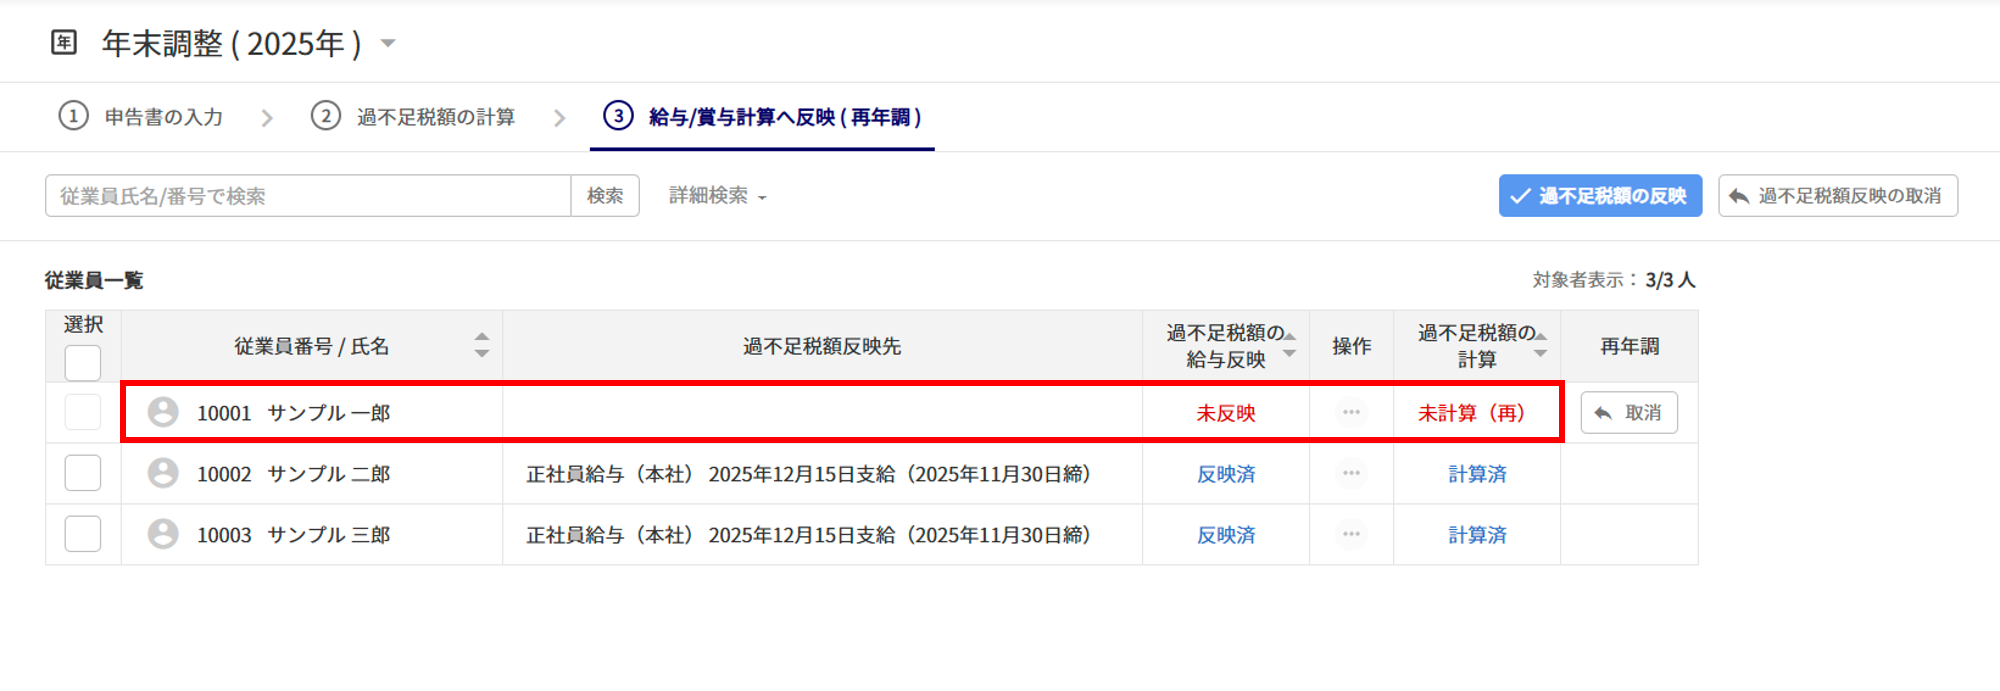This screenshot has width=2000, height=691.
Task: Click the 対象者表示：3/3 人 count text
Action: 1614,280
